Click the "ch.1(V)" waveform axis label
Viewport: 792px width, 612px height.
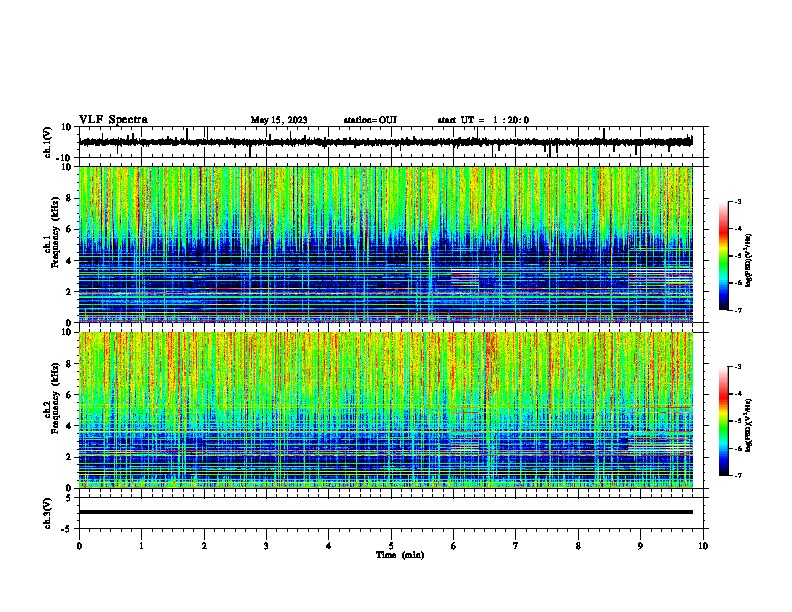tap(48, 142)
